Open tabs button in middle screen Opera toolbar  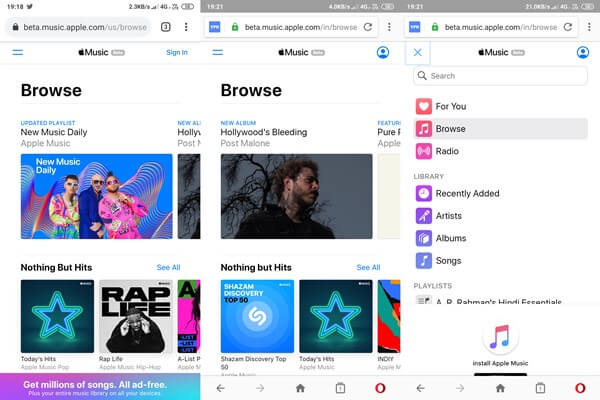coord(340,388)
